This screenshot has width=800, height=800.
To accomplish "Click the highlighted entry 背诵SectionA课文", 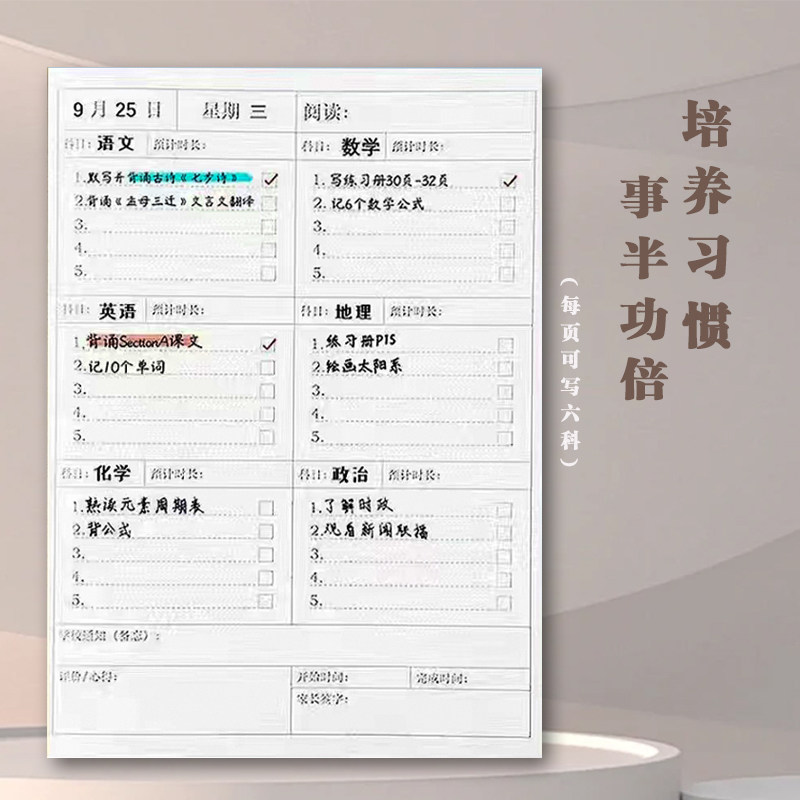I will [144, 341].
